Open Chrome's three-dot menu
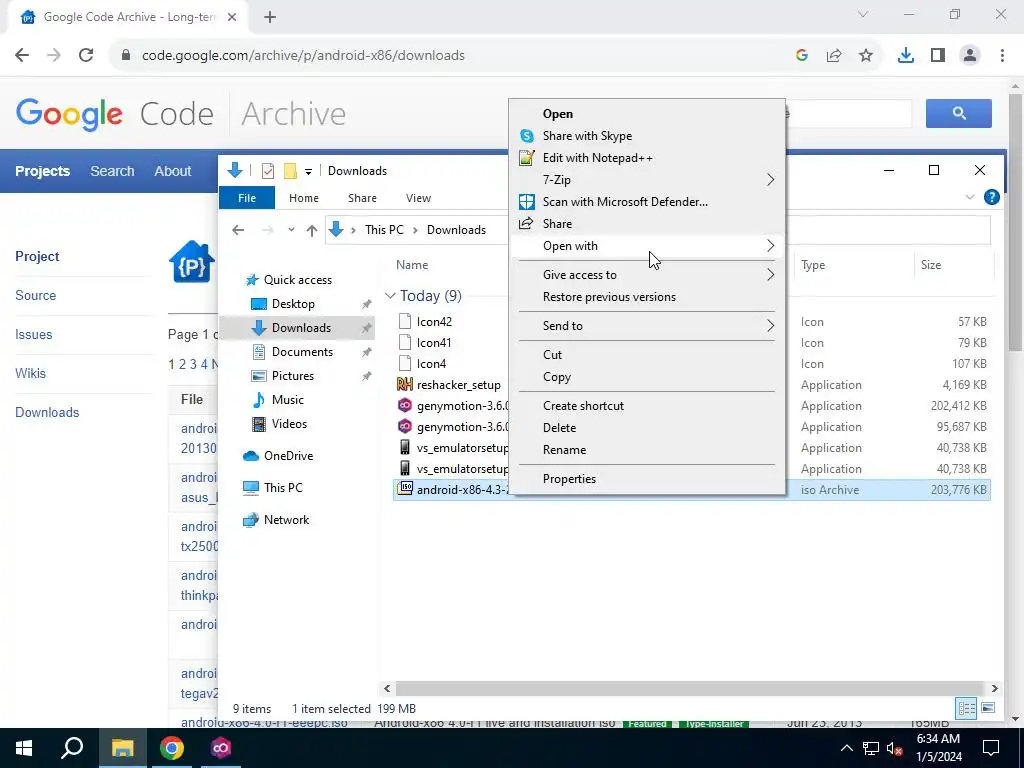This screenshot has width=1024, height=768. [1002, 56]
